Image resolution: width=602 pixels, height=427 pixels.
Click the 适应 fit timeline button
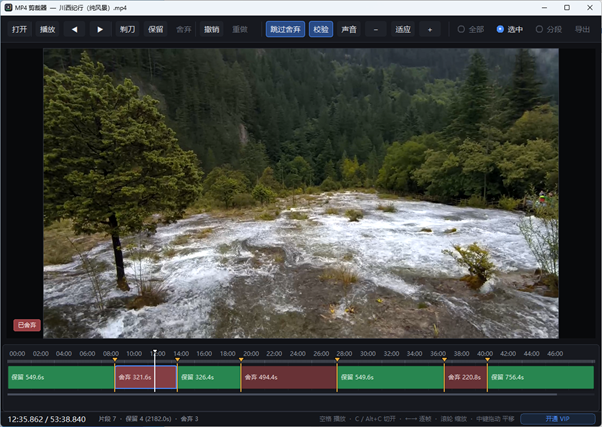pyautogui.click(x=403, y=29)
